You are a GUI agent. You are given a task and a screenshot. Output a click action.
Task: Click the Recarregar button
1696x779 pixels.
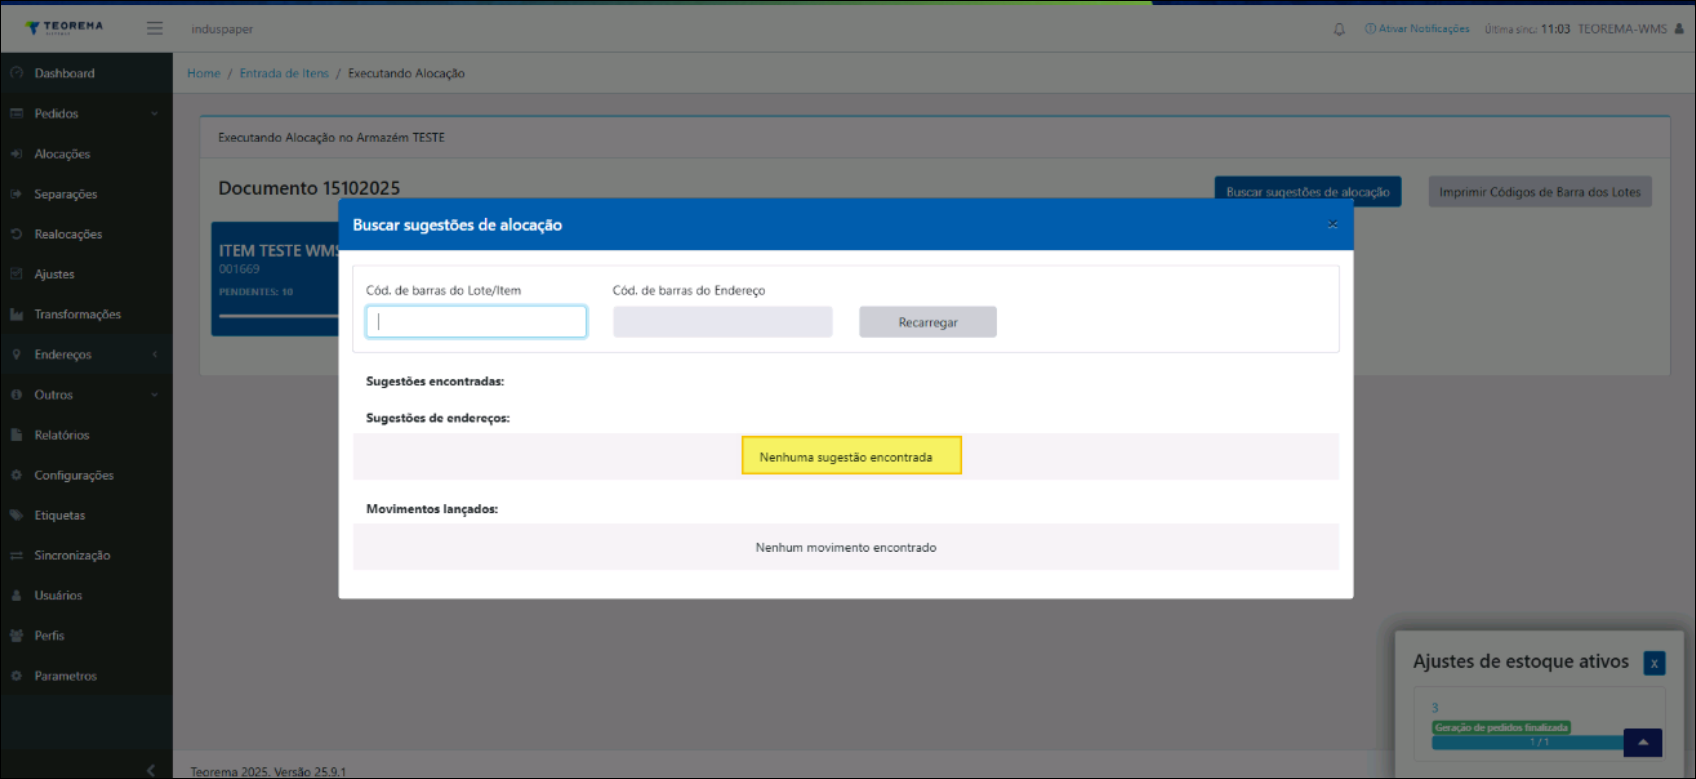(x=927, y=322)
